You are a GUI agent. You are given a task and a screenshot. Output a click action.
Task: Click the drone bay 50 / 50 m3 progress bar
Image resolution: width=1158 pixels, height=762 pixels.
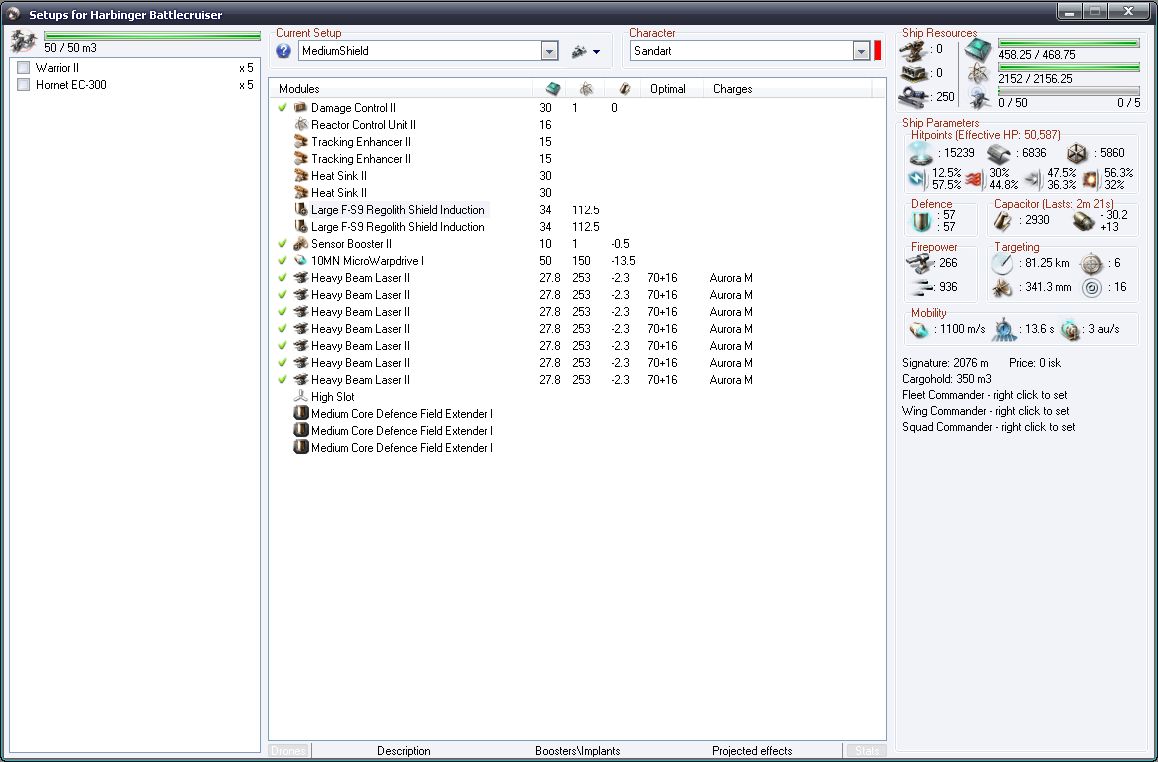tap(152, 35)
